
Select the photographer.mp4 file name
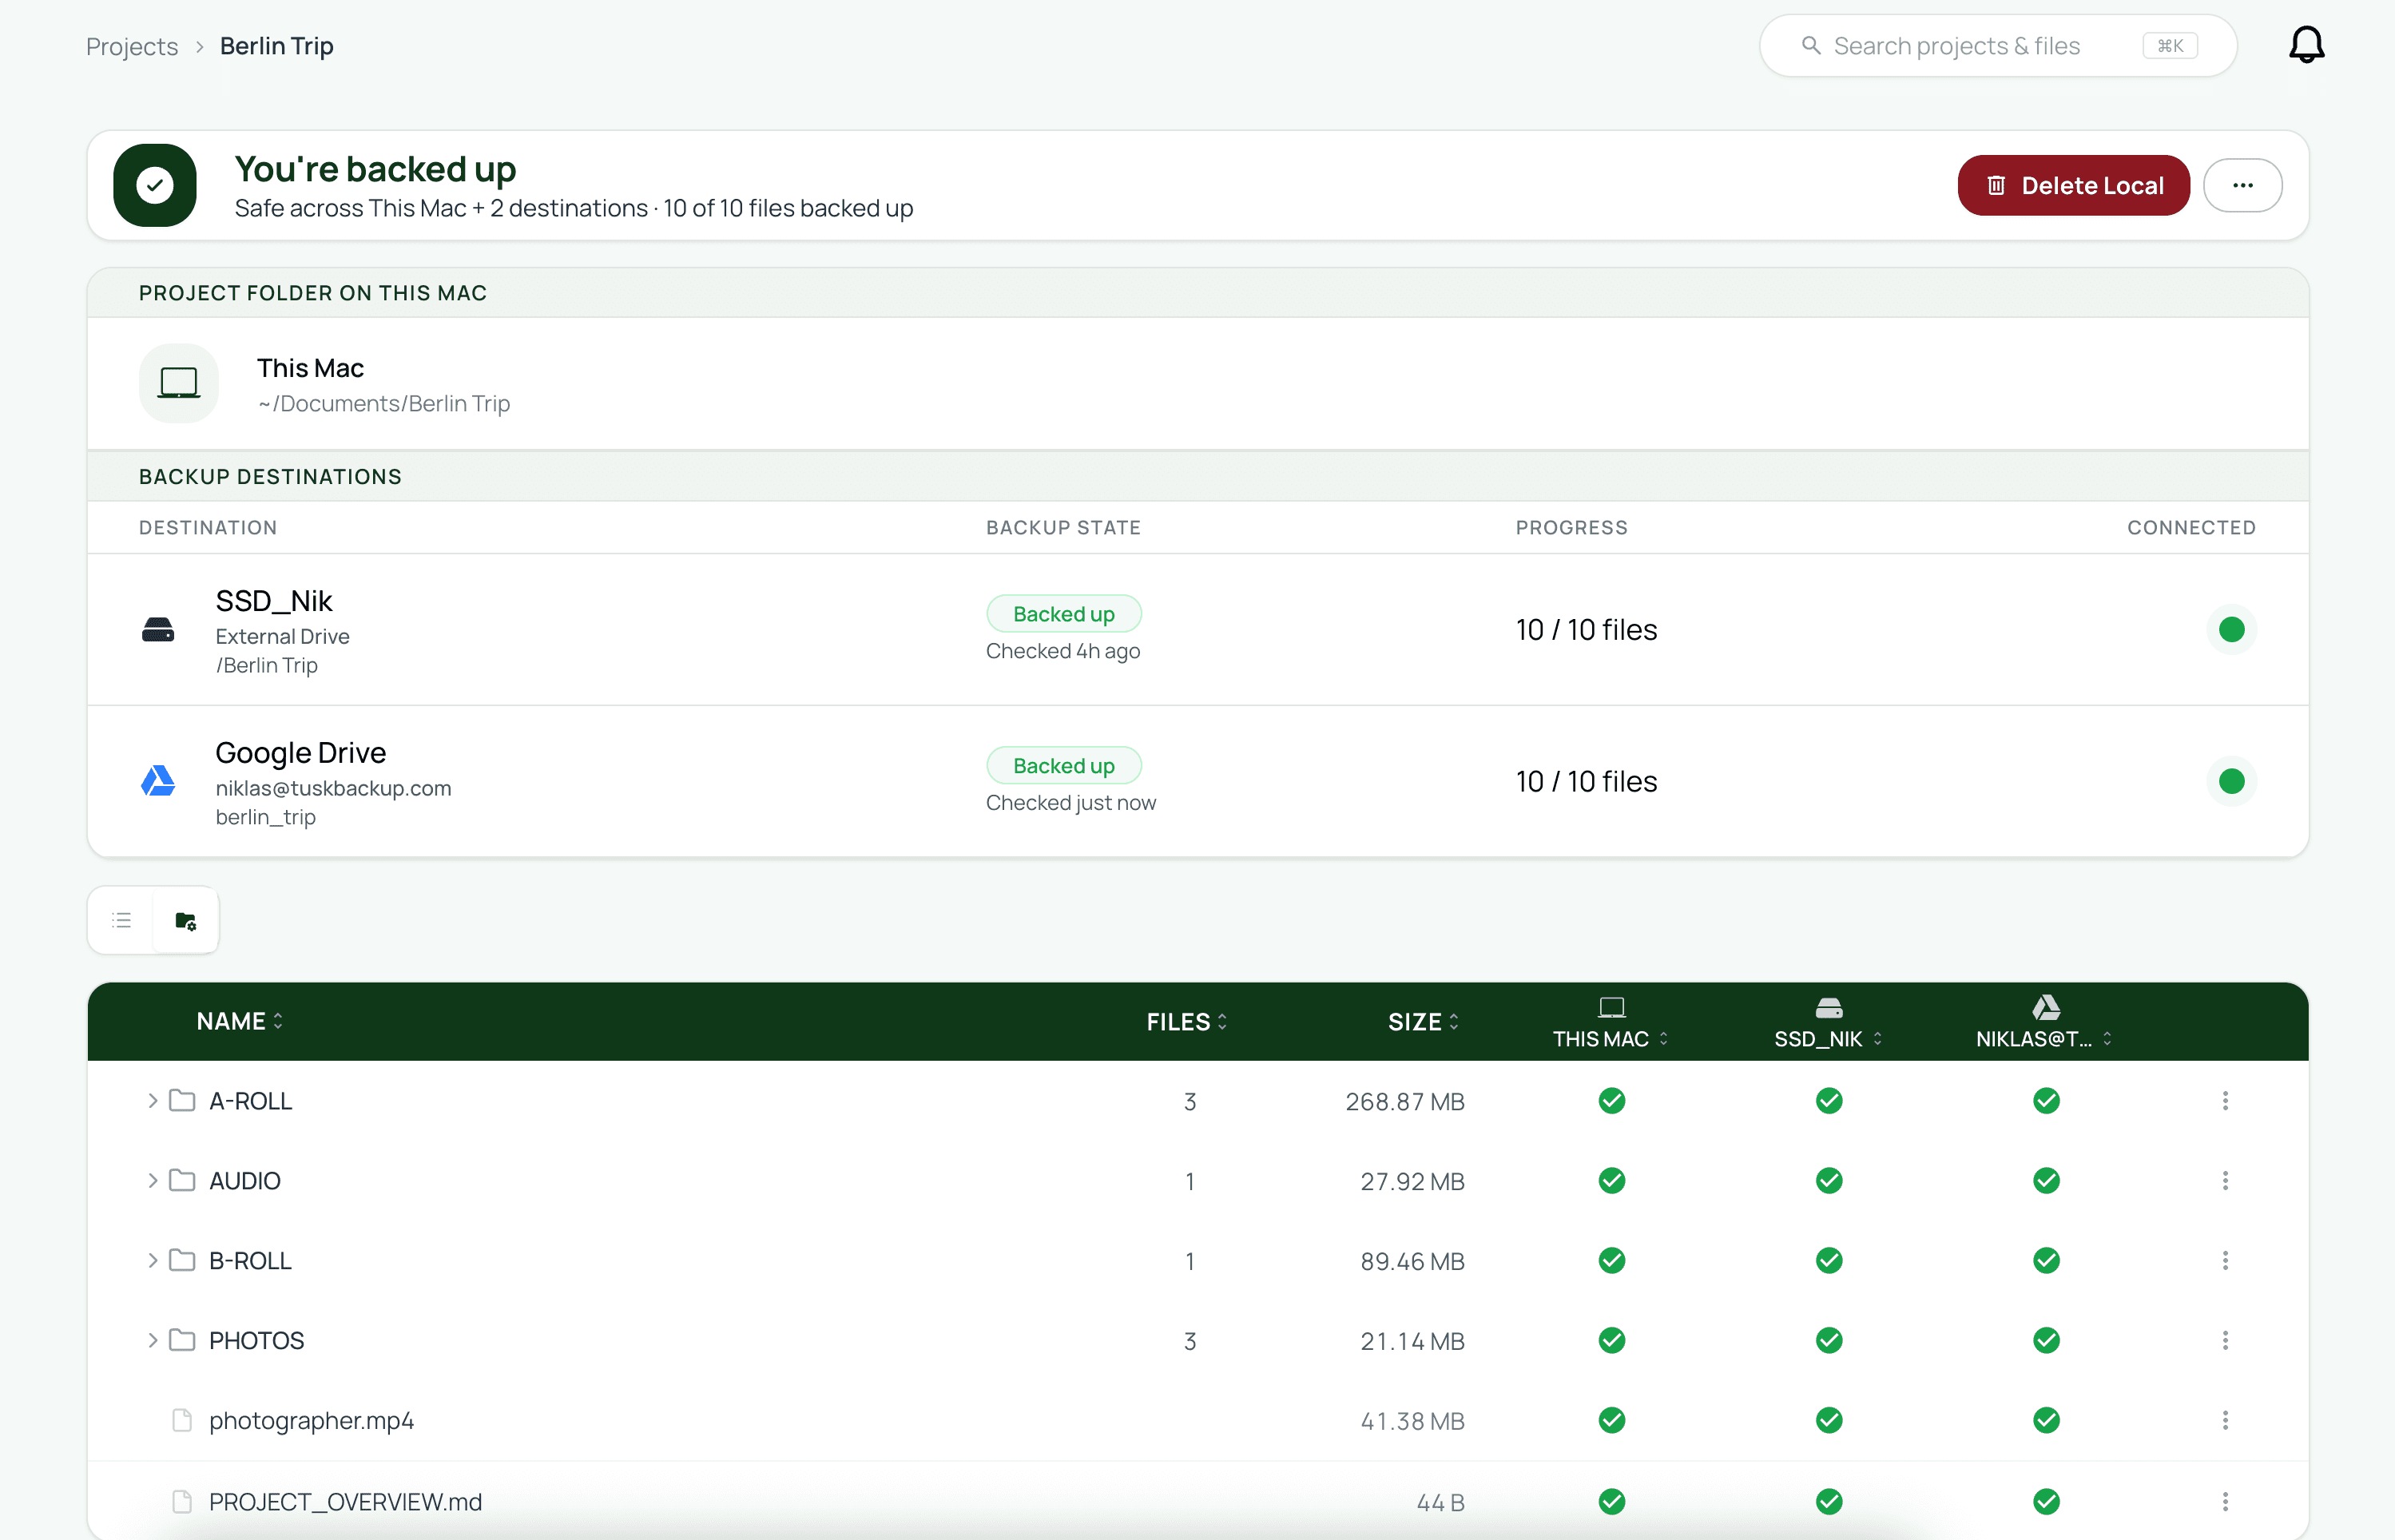(x=311, y=1421)
